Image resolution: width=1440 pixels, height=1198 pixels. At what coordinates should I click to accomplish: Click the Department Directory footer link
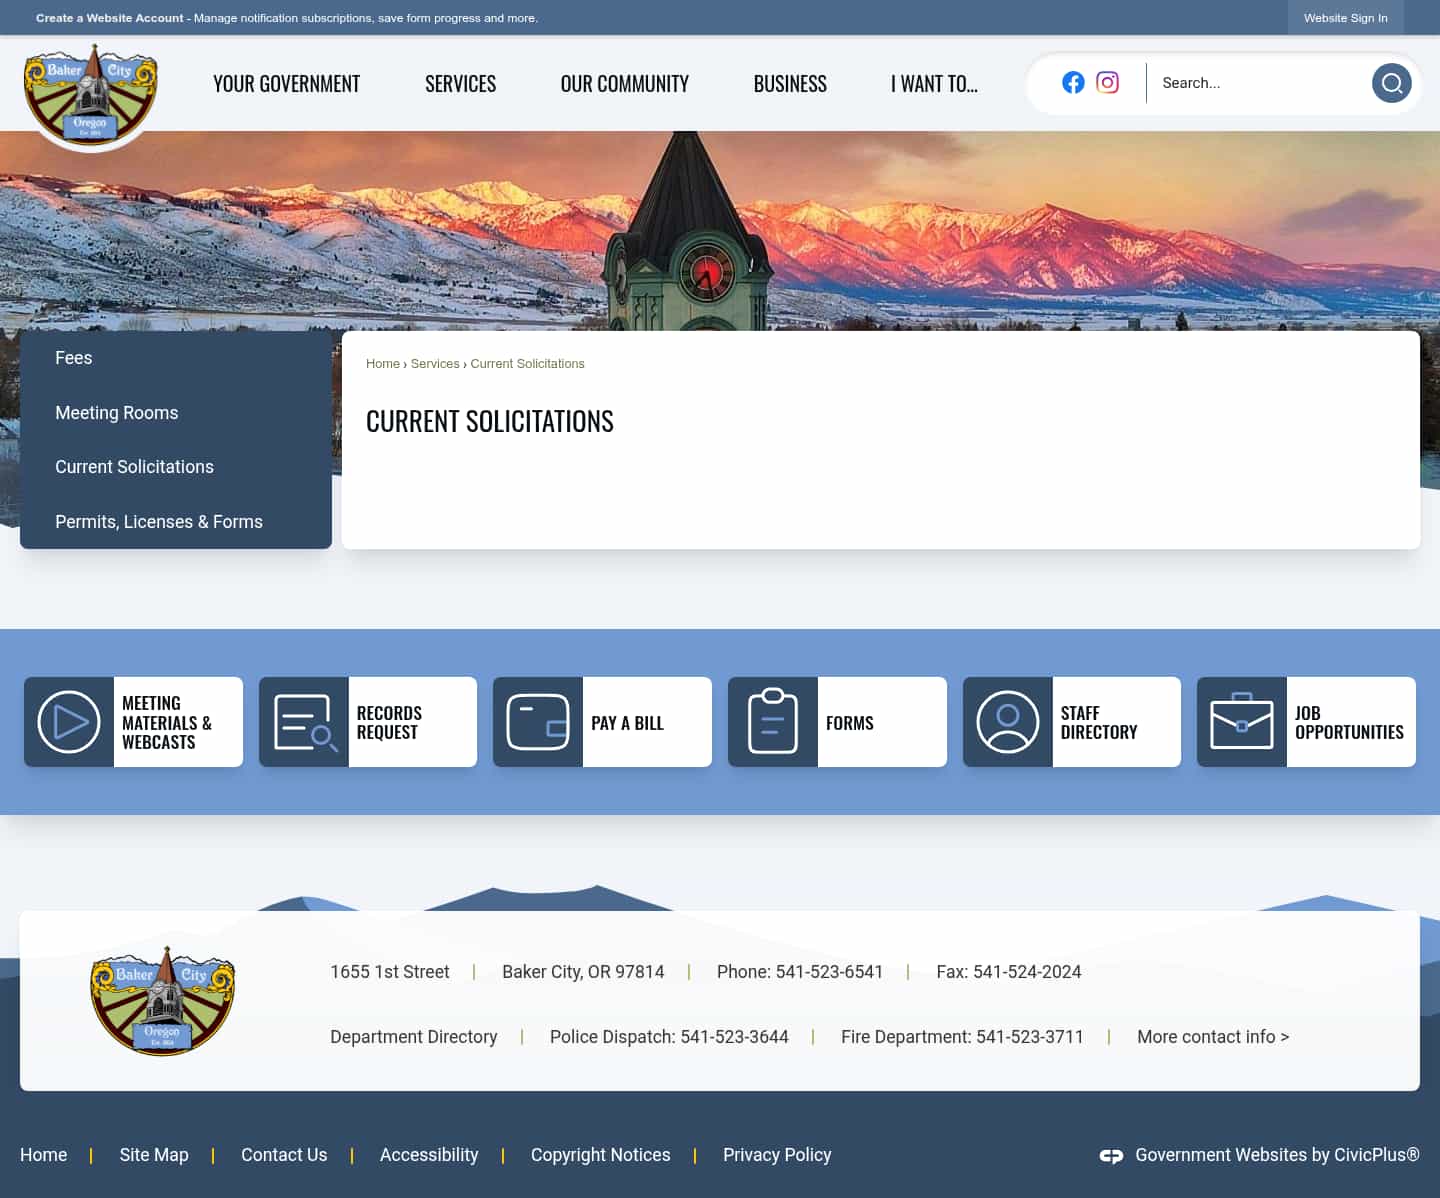(414, 1037)
